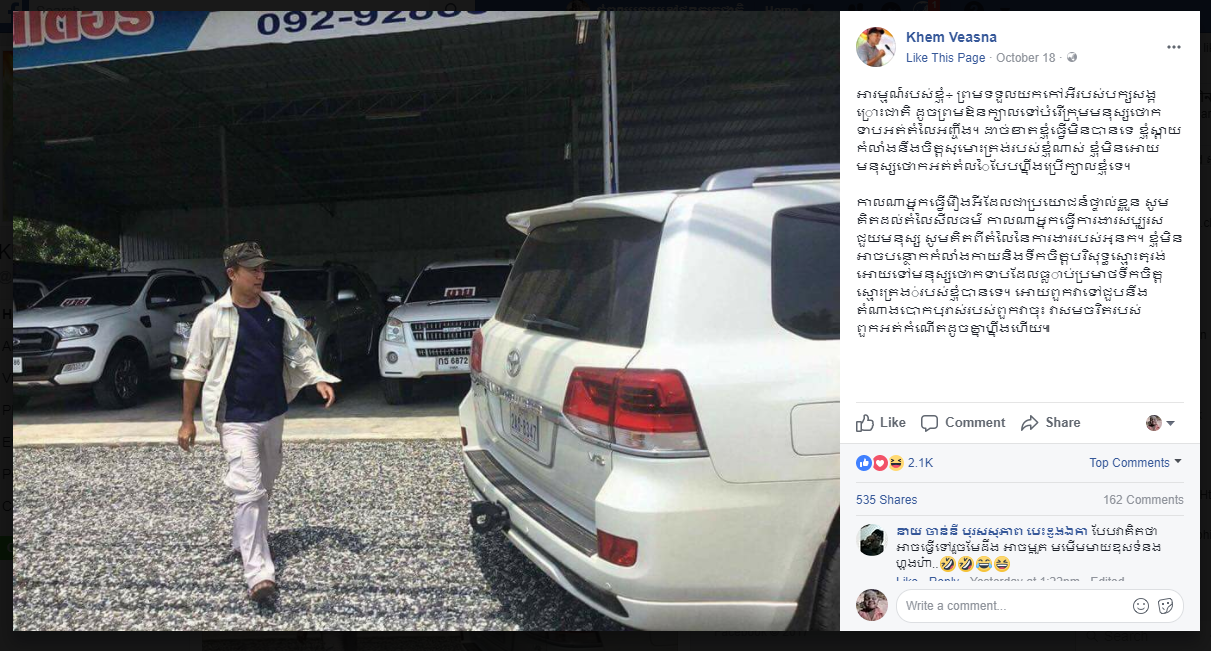Open the post options ellipsis menu
The width and height of the screenshot is (1211, 651).
click(1173, 47)
